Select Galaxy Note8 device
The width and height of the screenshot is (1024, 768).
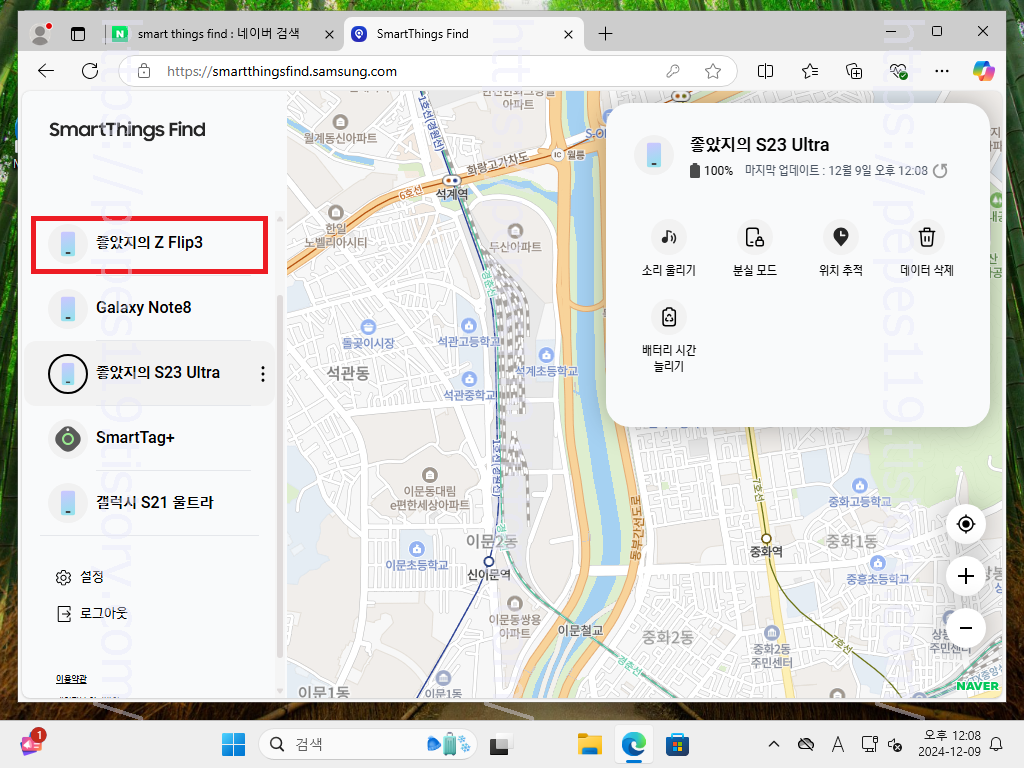[x=150, y=308]
